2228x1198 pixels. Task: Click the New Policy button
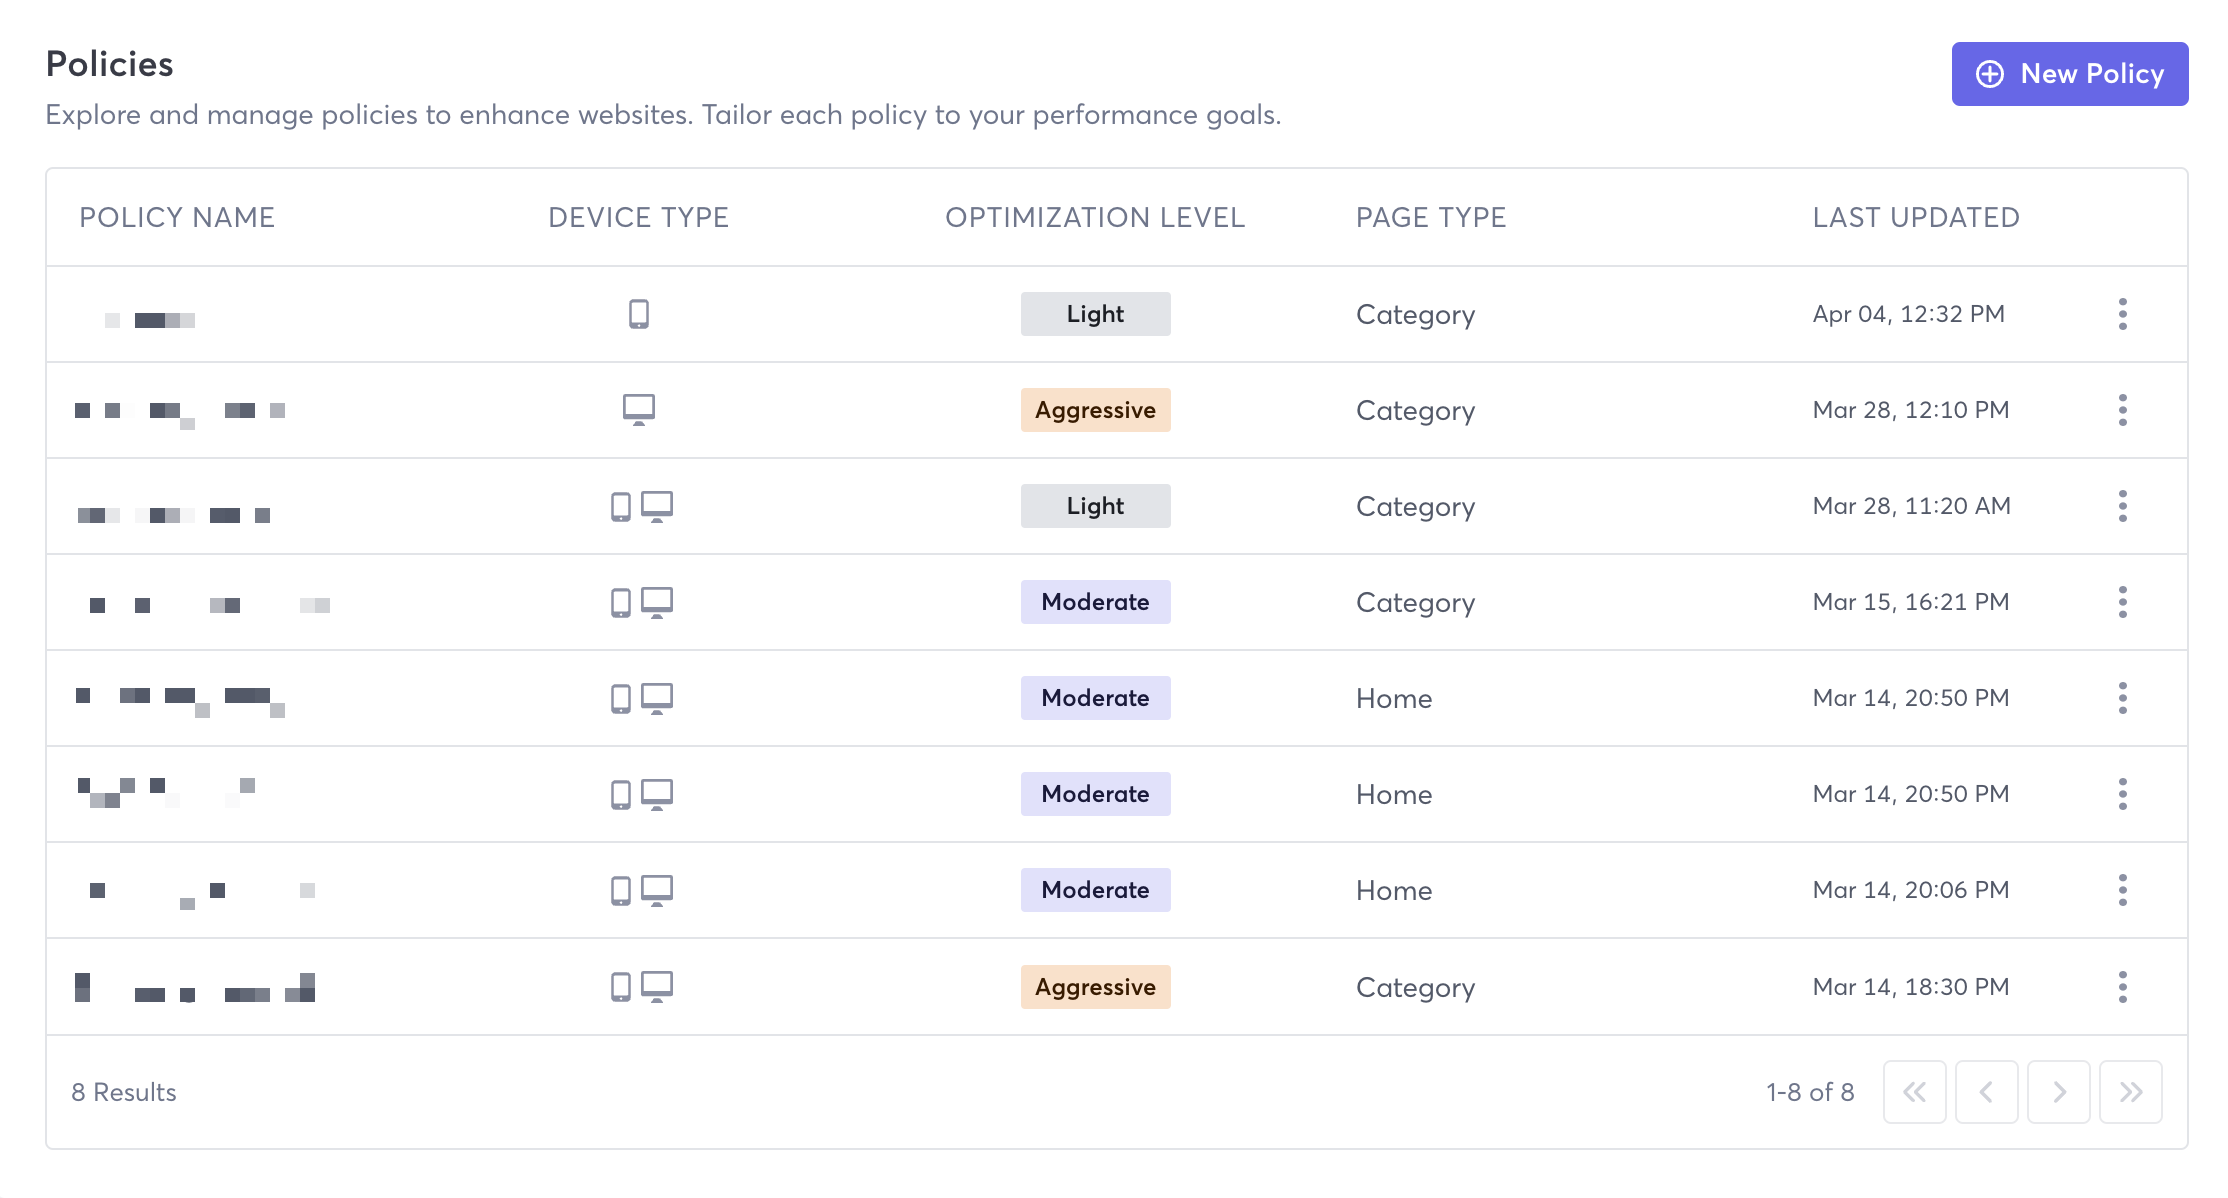coord(2069,74)
